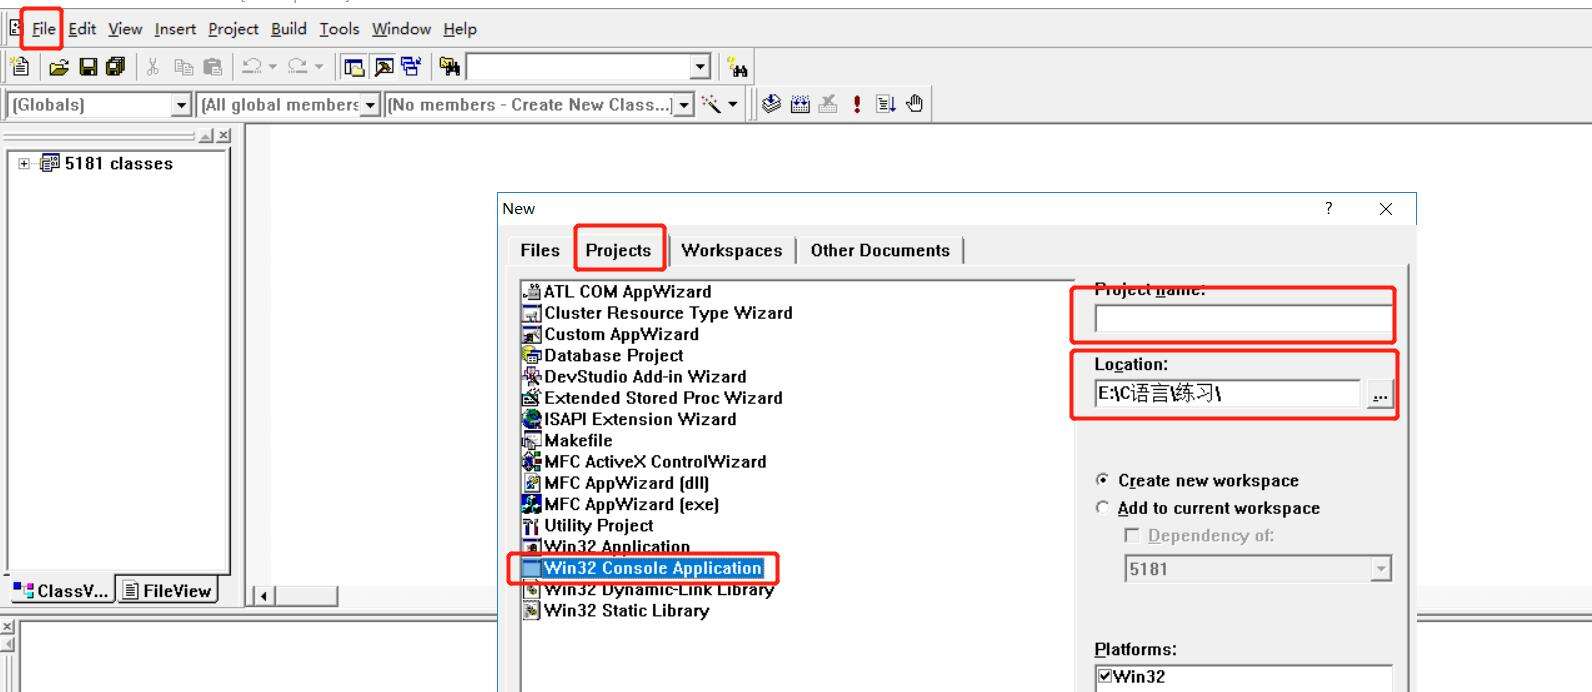Open the File menu
Viewport: 1592px width, 692px height.
coord(43,29)
